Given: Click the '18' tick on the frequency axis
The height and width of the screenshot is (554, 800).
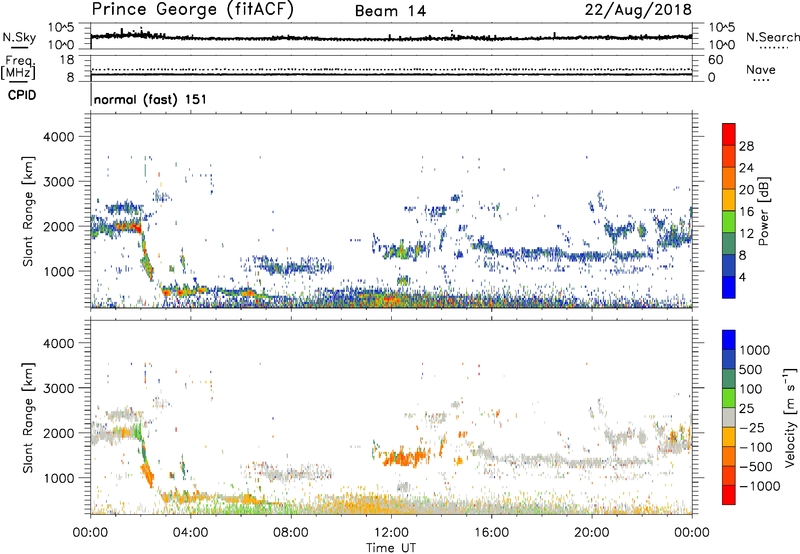Looking at the screenshot, I should (67, 60).
